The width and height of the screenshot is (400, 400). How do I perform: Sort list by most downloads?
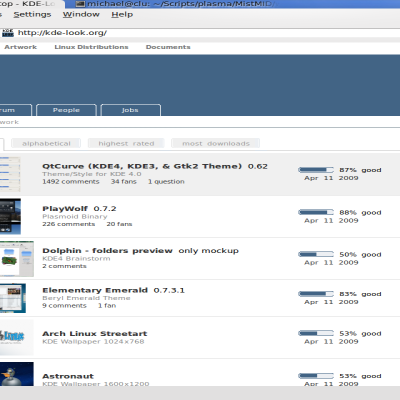point(216,143)
